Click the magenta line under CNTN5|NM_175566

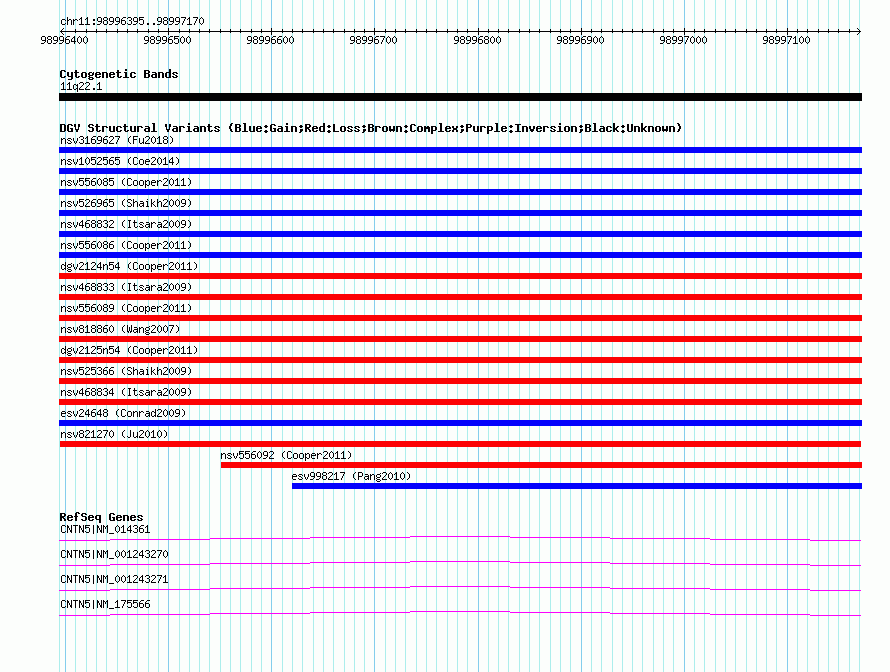tap(460, 613)
